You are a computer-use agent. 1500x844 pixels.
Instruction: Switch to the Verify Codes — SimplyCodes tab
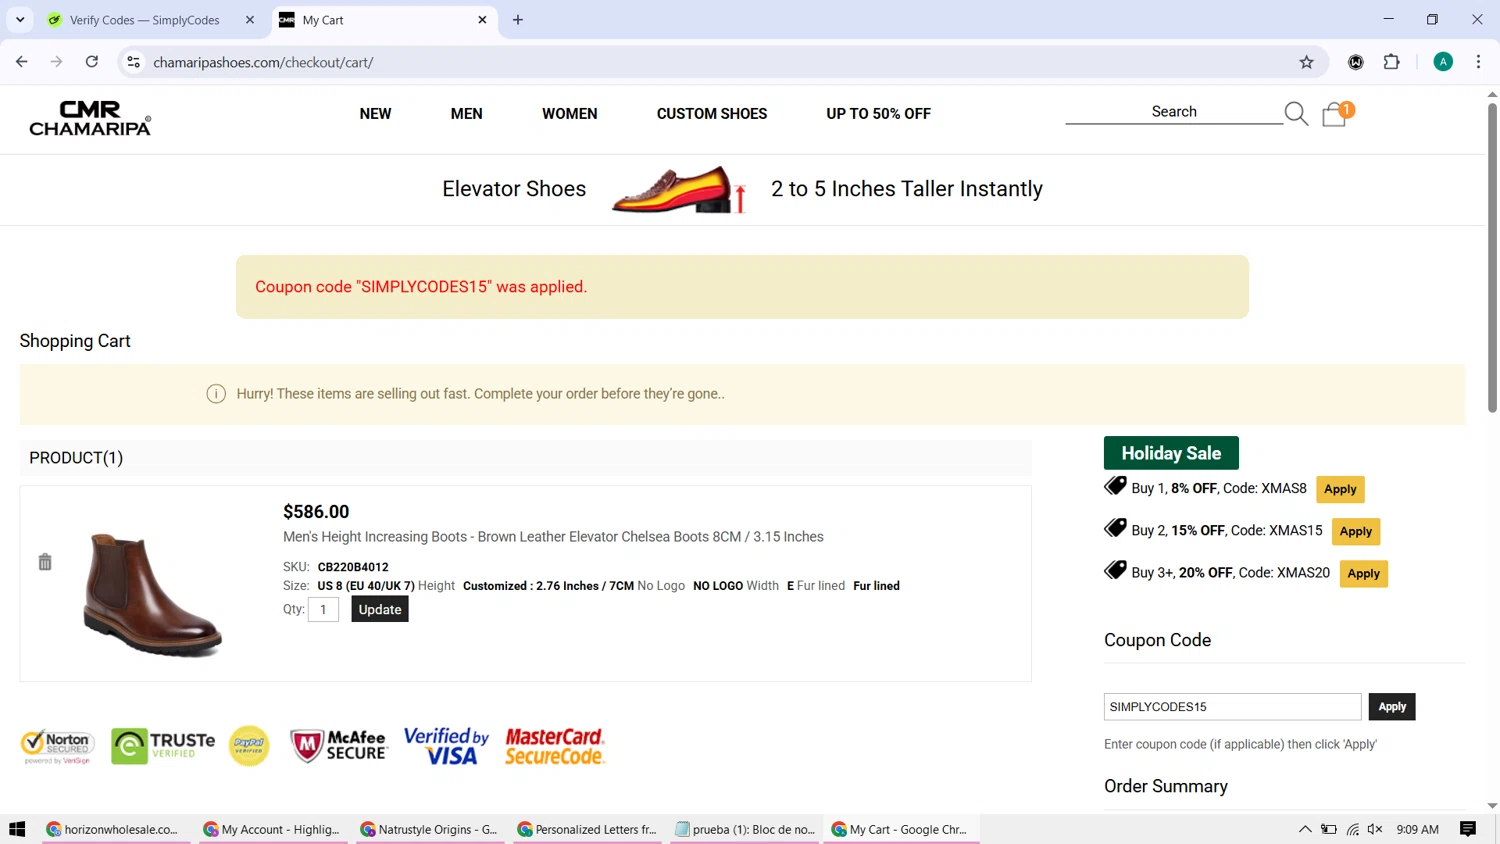152,20
